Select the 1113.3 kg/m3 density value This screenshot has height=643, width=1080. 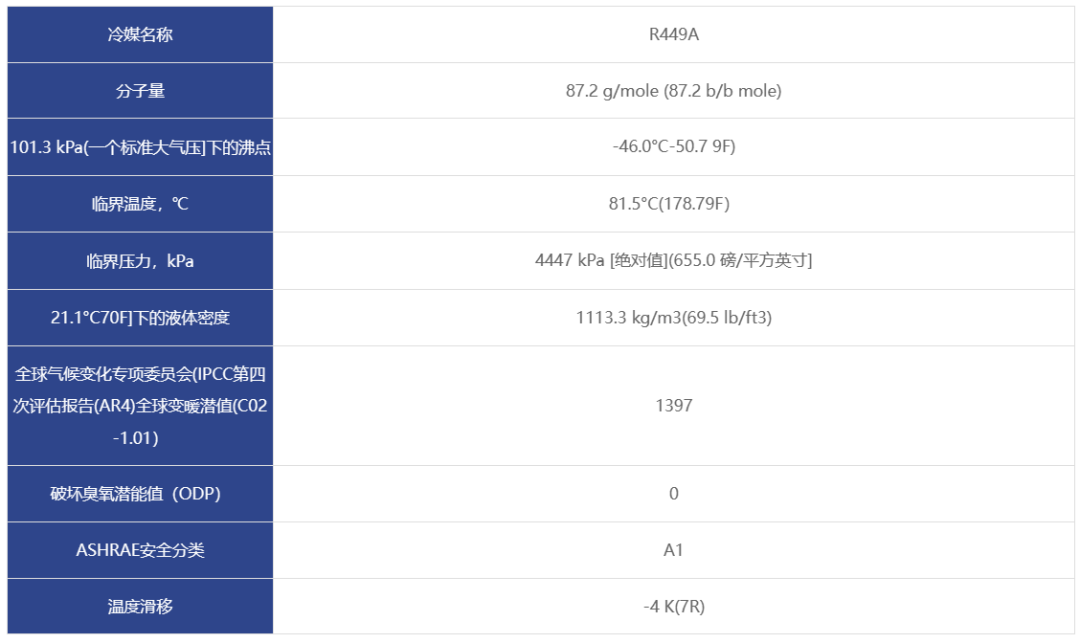[673, 318]
